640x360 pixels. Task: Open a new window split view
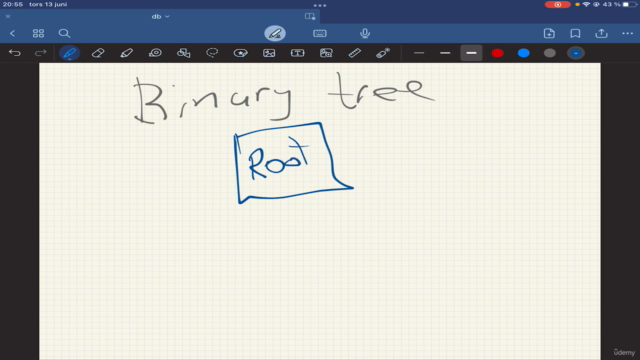pos(310,16)
